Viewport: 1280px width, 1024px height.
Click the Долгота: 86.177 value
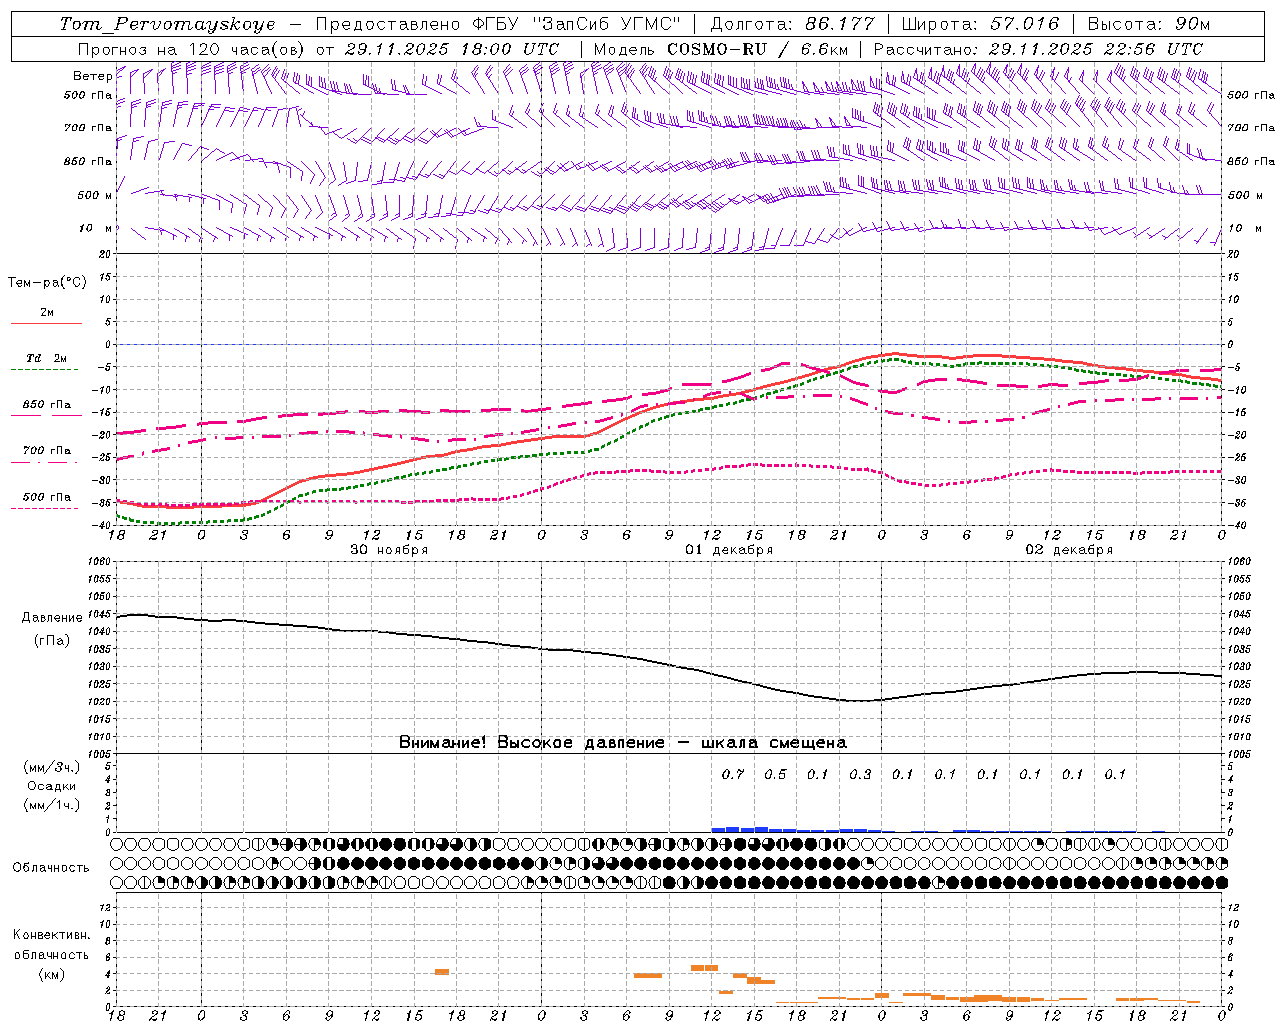[x=792, y=24]
